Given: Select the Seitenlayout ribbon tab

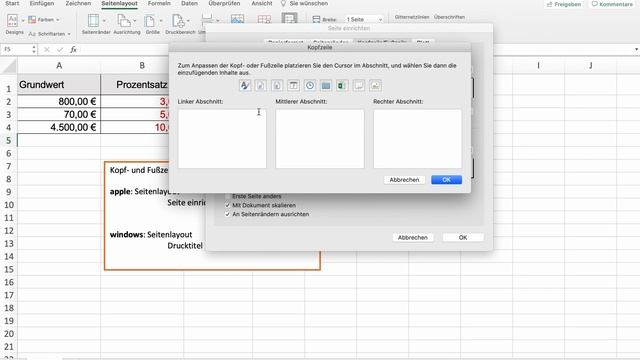Looking at the screenshot, I should 119,3.
